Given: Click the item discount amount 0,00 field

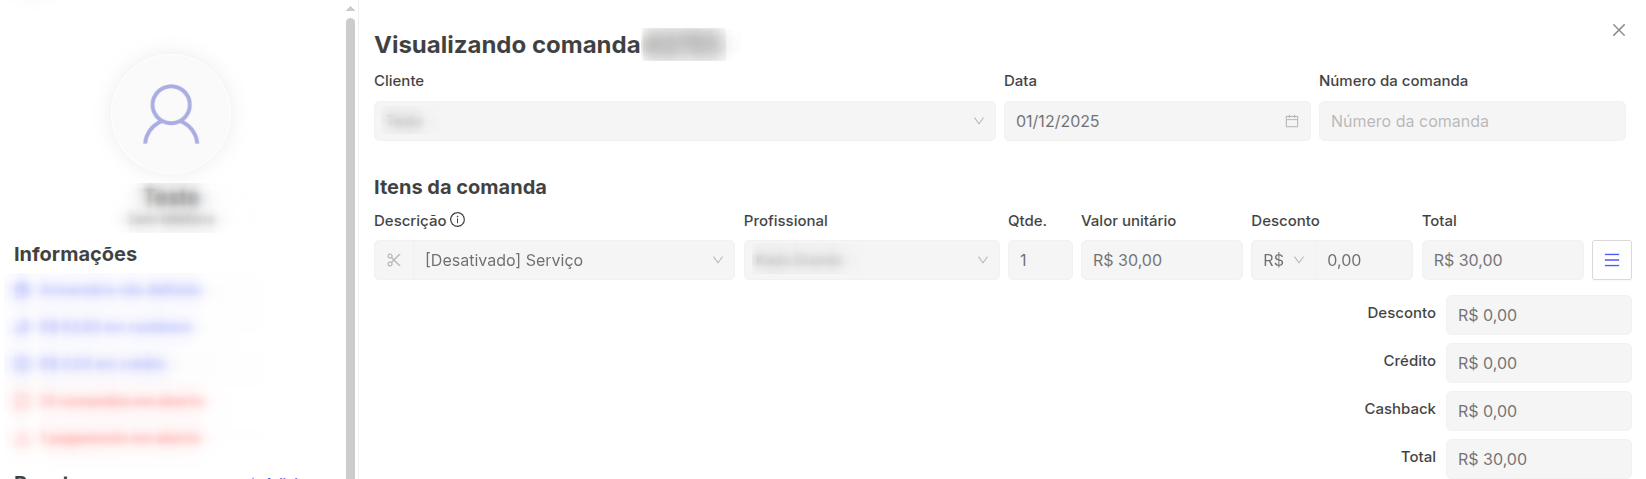Looking at the screenshot, I should (1363, 260).
